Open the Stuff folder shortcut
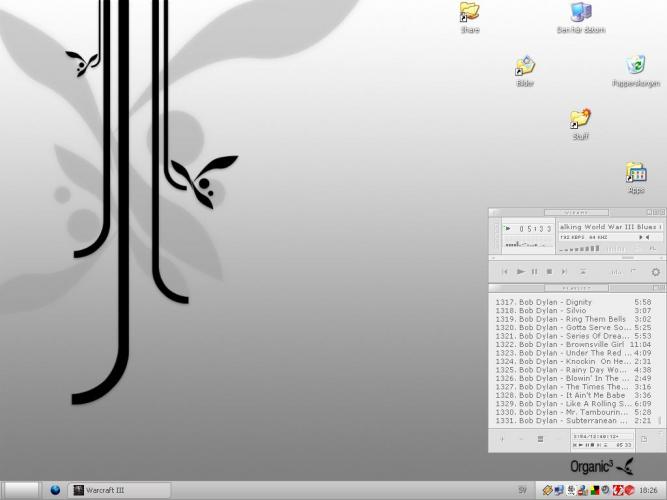667x500 pixels. (x=580, y=120)
